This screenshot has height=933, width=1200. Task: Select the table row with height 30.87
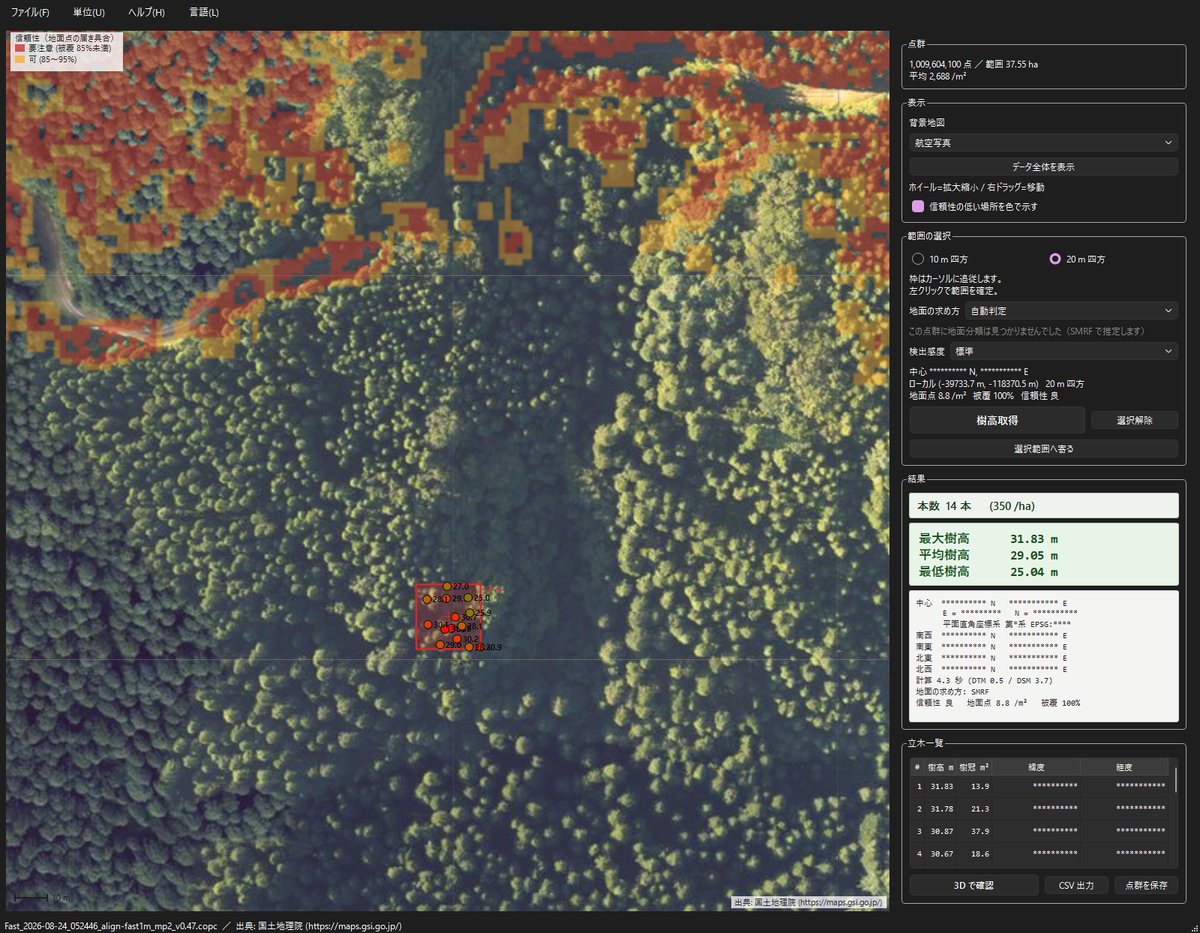1040,831
